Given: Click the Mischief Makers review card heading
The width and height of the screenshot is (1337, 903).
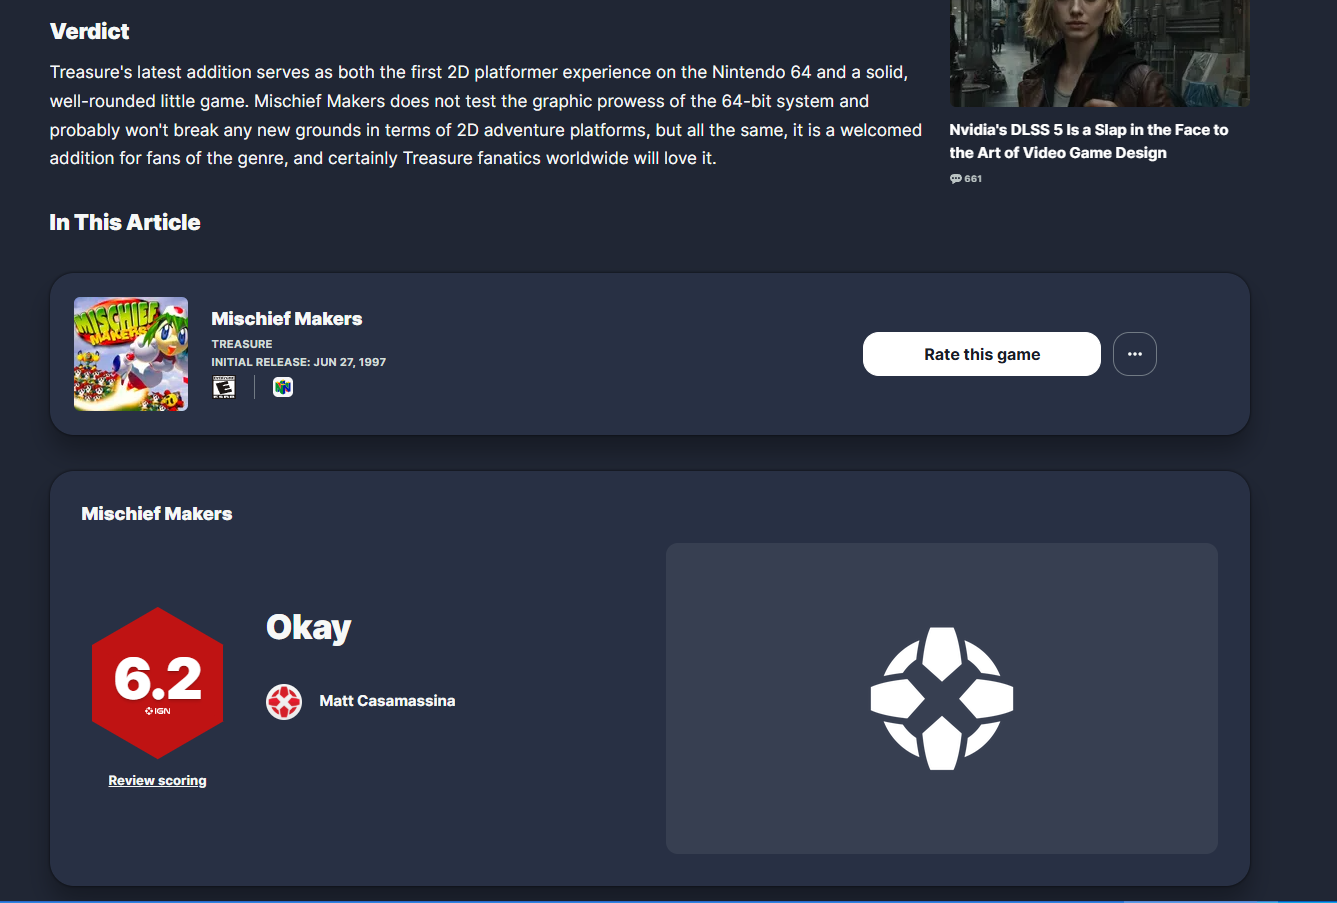Looking at the screenshot, I should [157, 514].
